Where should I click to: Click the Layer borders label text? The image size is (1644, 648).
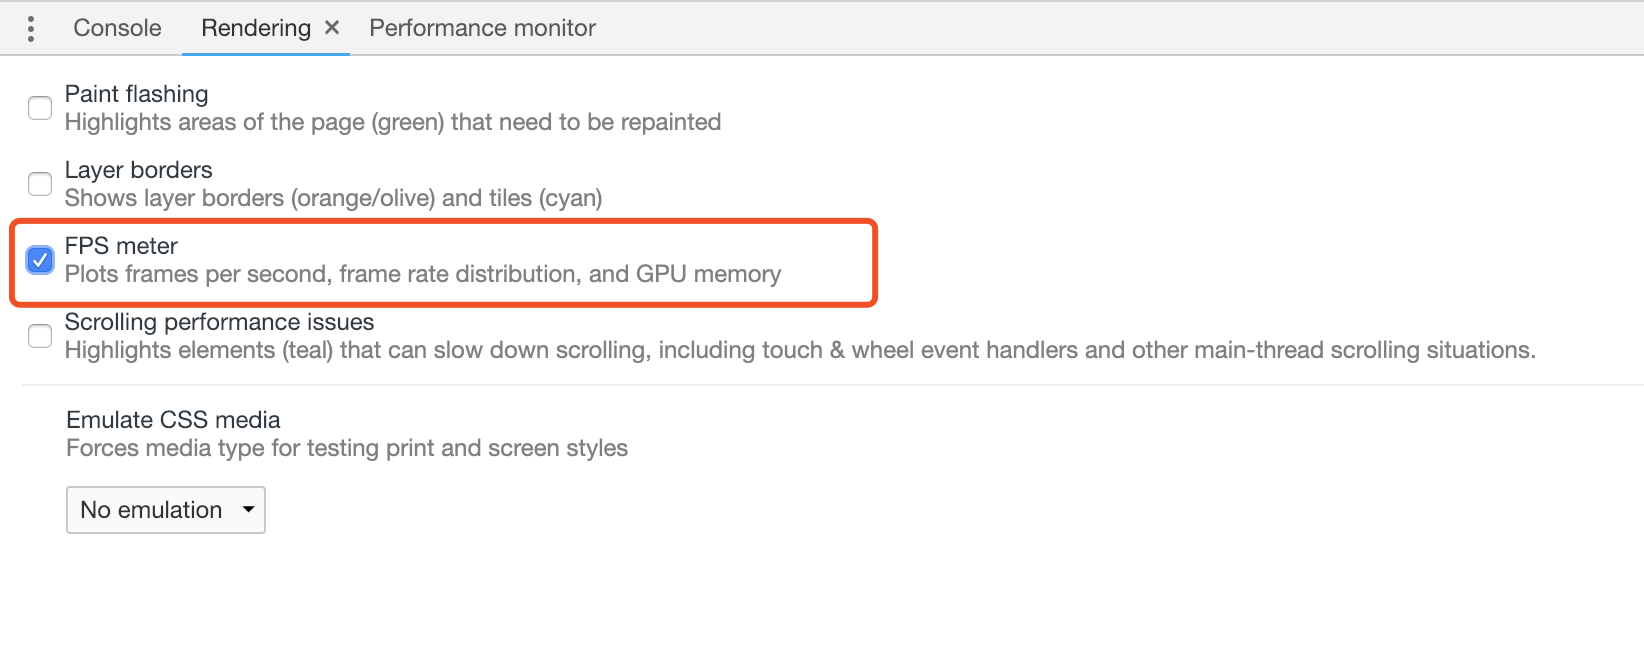[x=139, y=170]
